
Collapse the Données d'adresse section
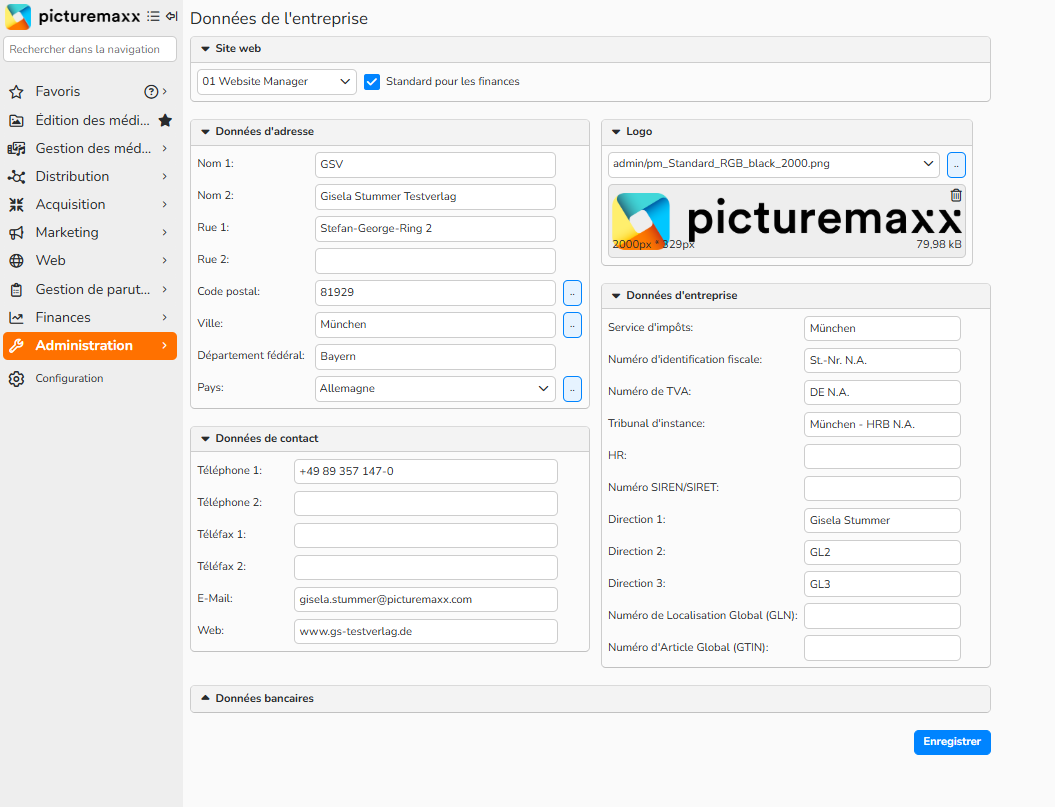(x=205, y=132)
